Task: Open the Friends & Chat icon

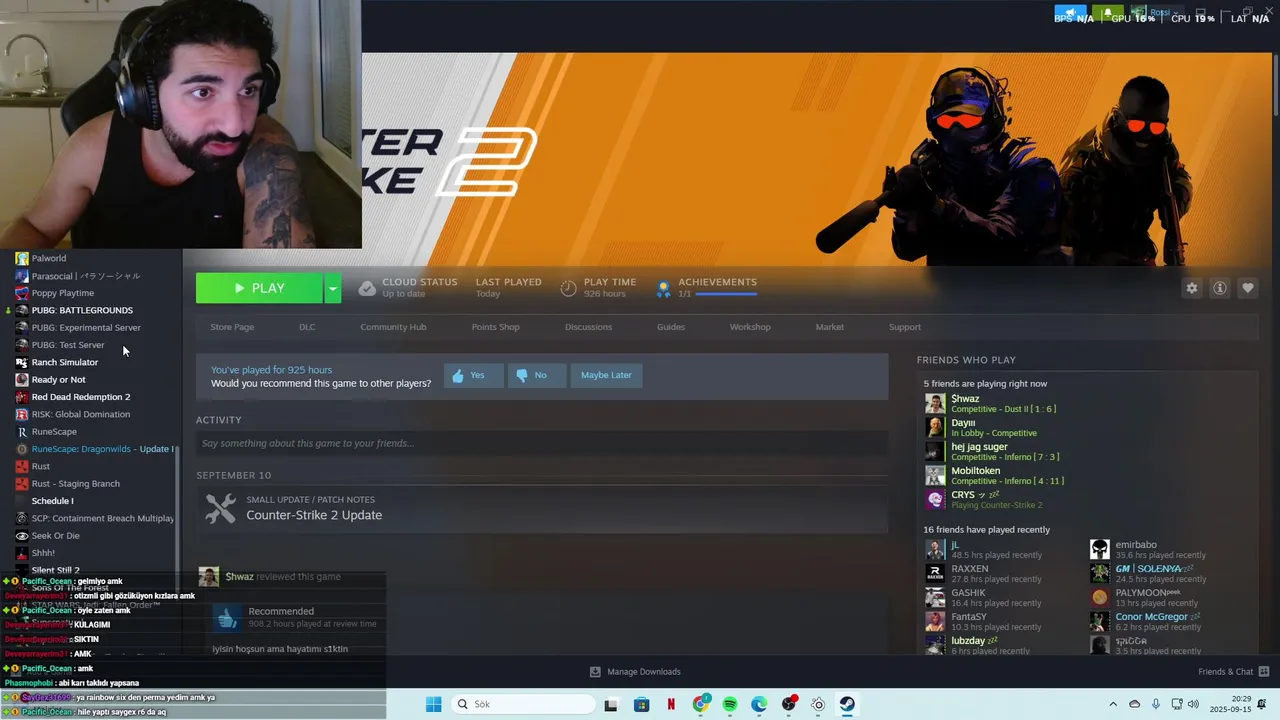Action: pos(1264,672)
